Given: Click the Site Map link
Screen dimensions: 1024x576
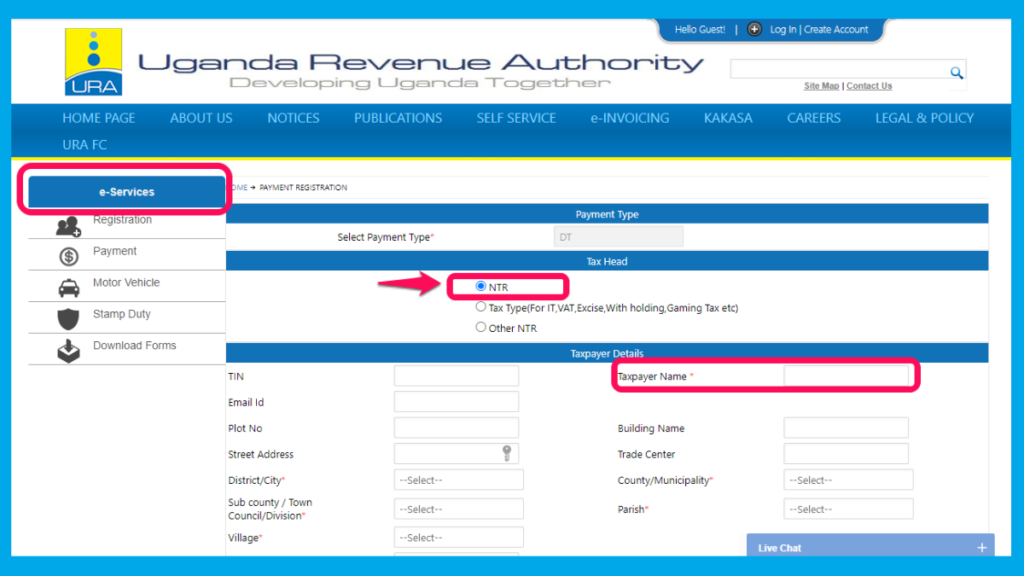Looking at the screenshot, I should (x=821, y=86).
